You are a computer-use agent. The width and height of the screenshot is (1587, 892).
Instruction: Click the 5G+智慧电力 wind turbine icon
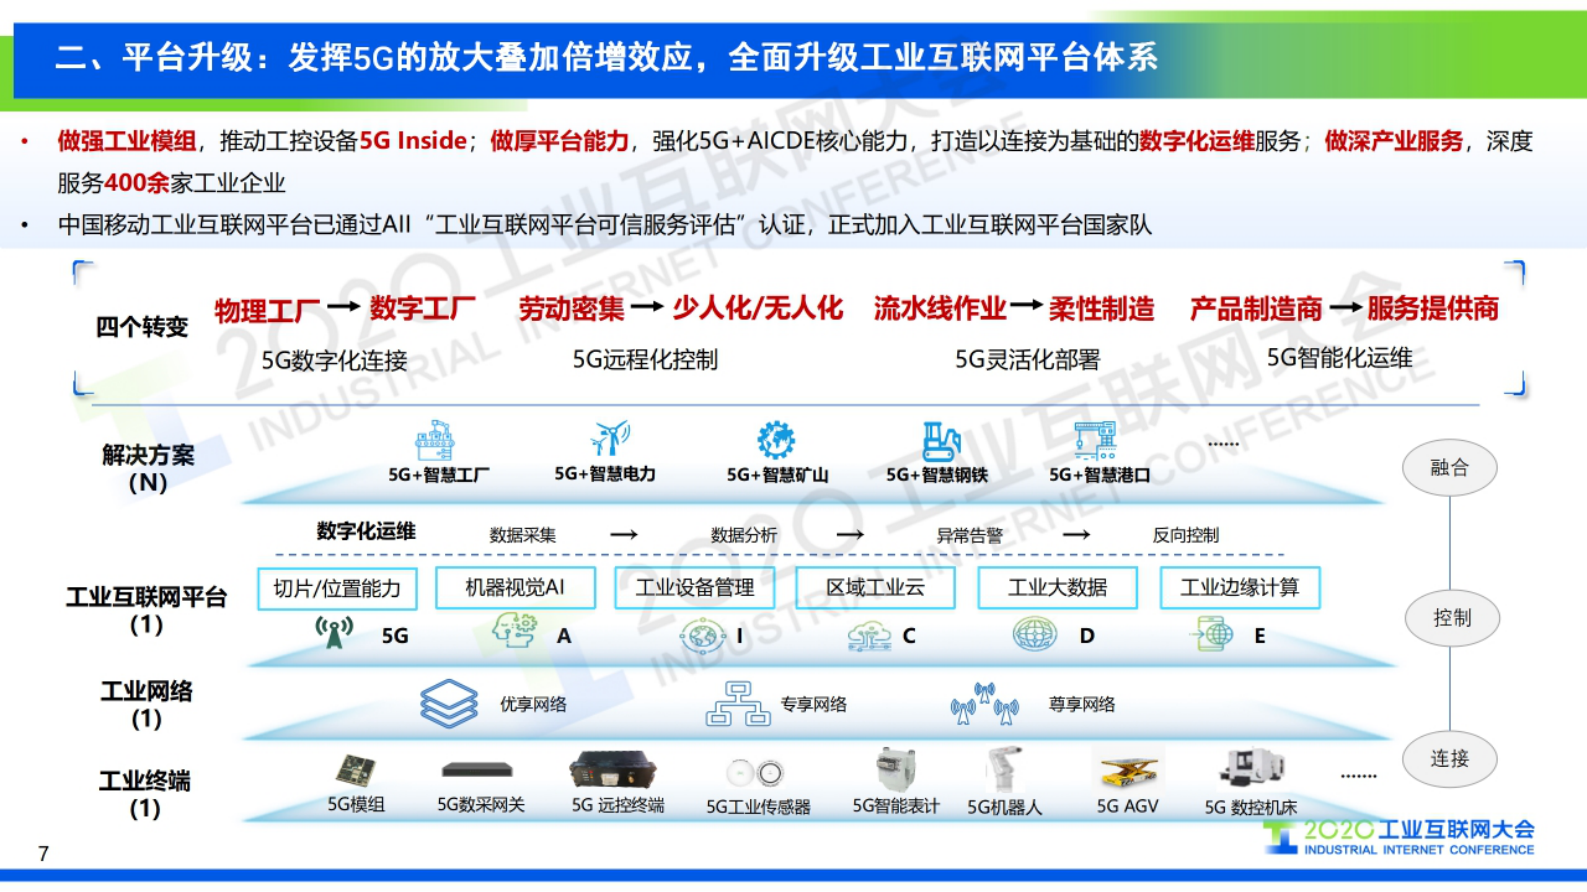click(x=609, y=438)
